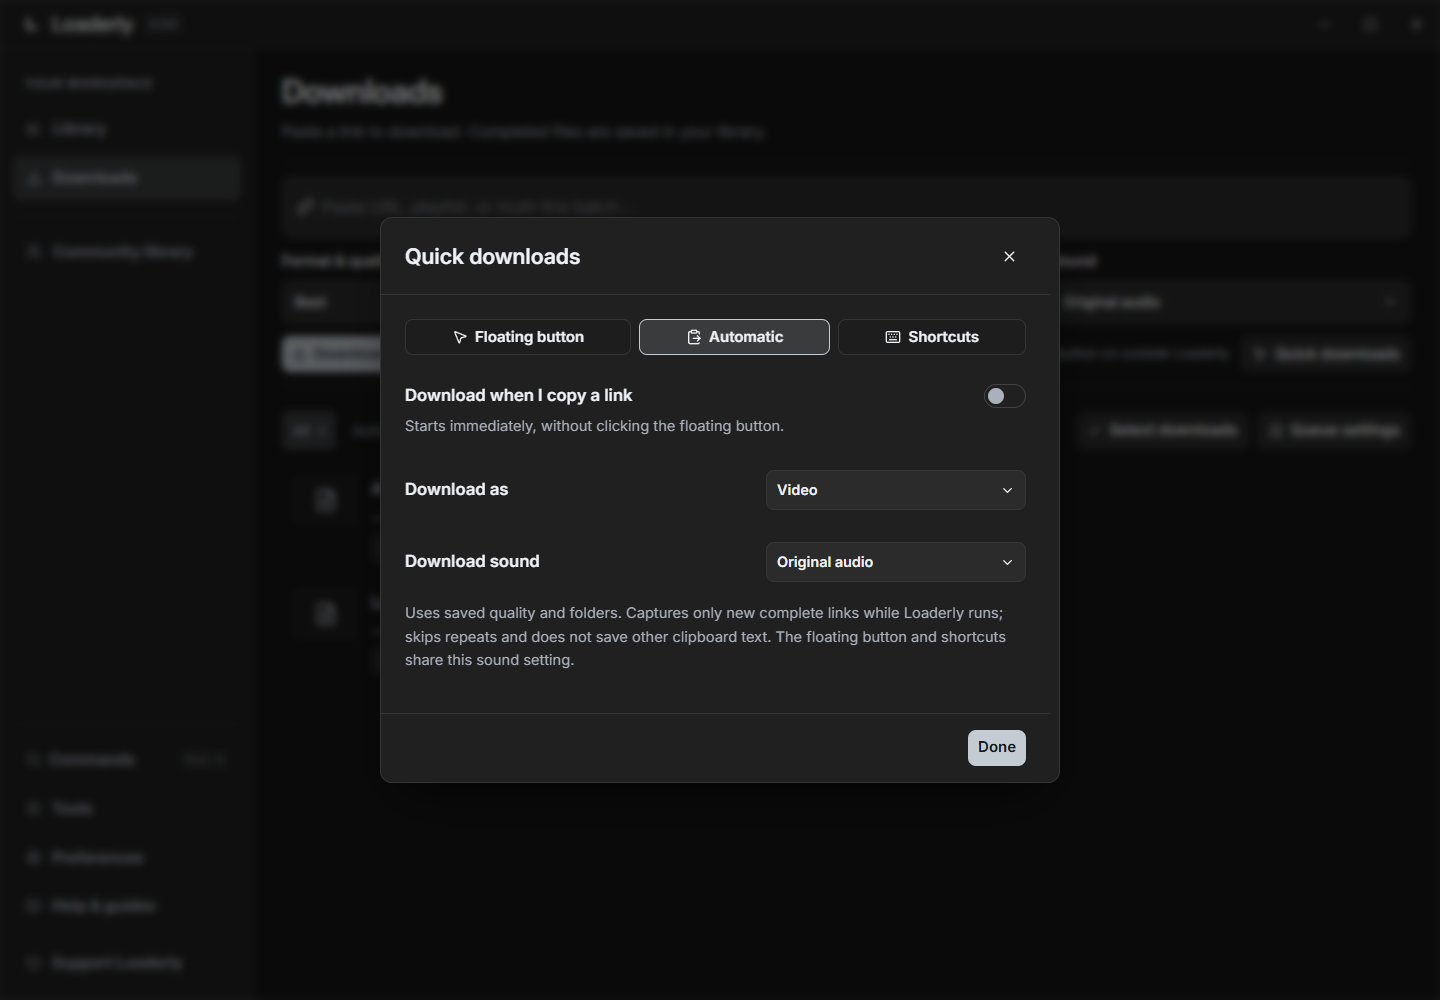The width and height of the screenshot is (1440, 1000).
Task: Select the Automatic tab
Action: (x=734, y=337)
